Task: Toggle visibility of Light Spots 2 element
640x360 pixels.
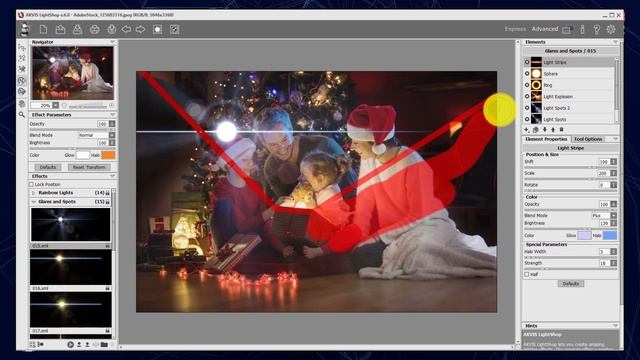Action: 527,108
